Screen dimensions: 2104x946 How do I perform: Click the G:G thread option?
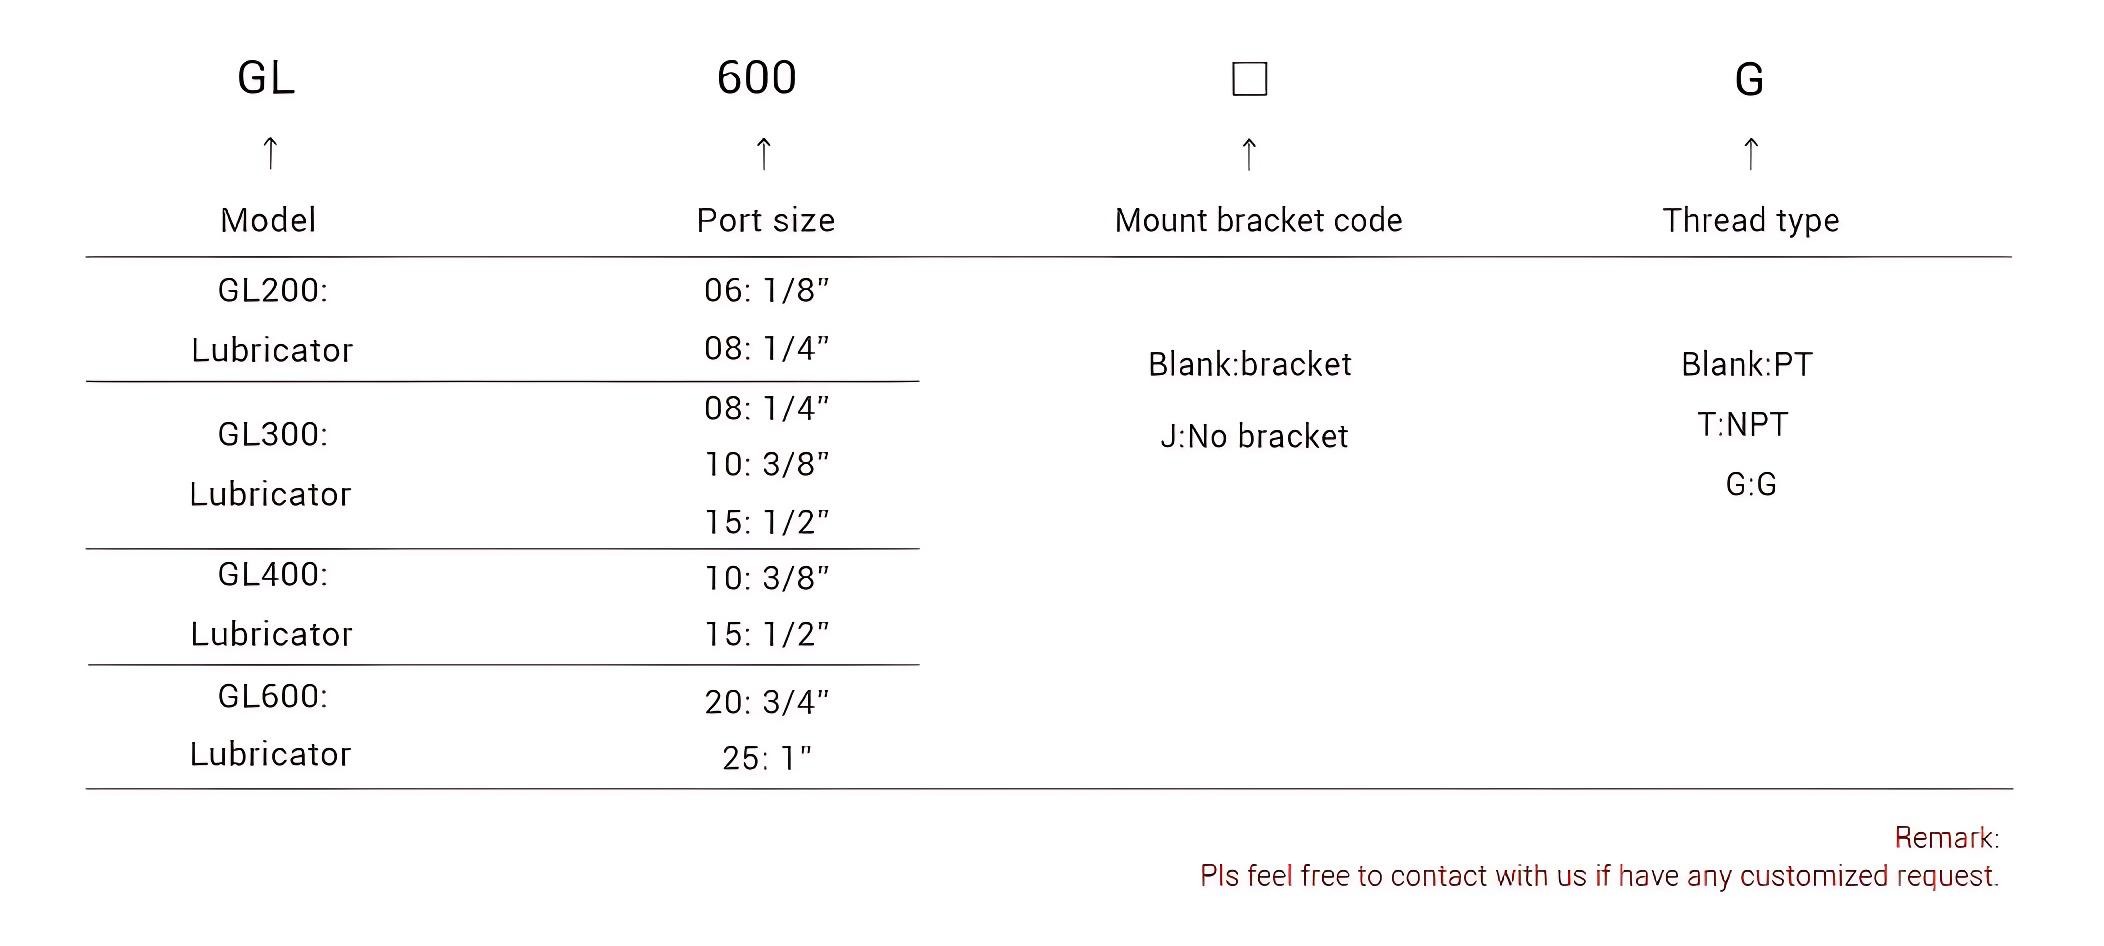point(1751,484)
